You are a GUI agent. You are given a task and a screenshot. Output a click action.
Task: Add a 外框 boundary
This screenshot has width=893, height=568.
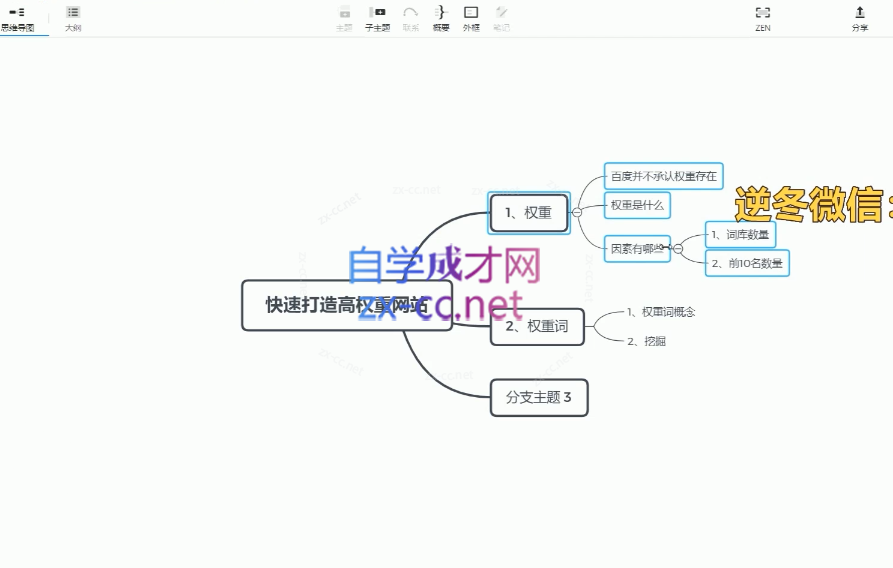pos(471,19)
